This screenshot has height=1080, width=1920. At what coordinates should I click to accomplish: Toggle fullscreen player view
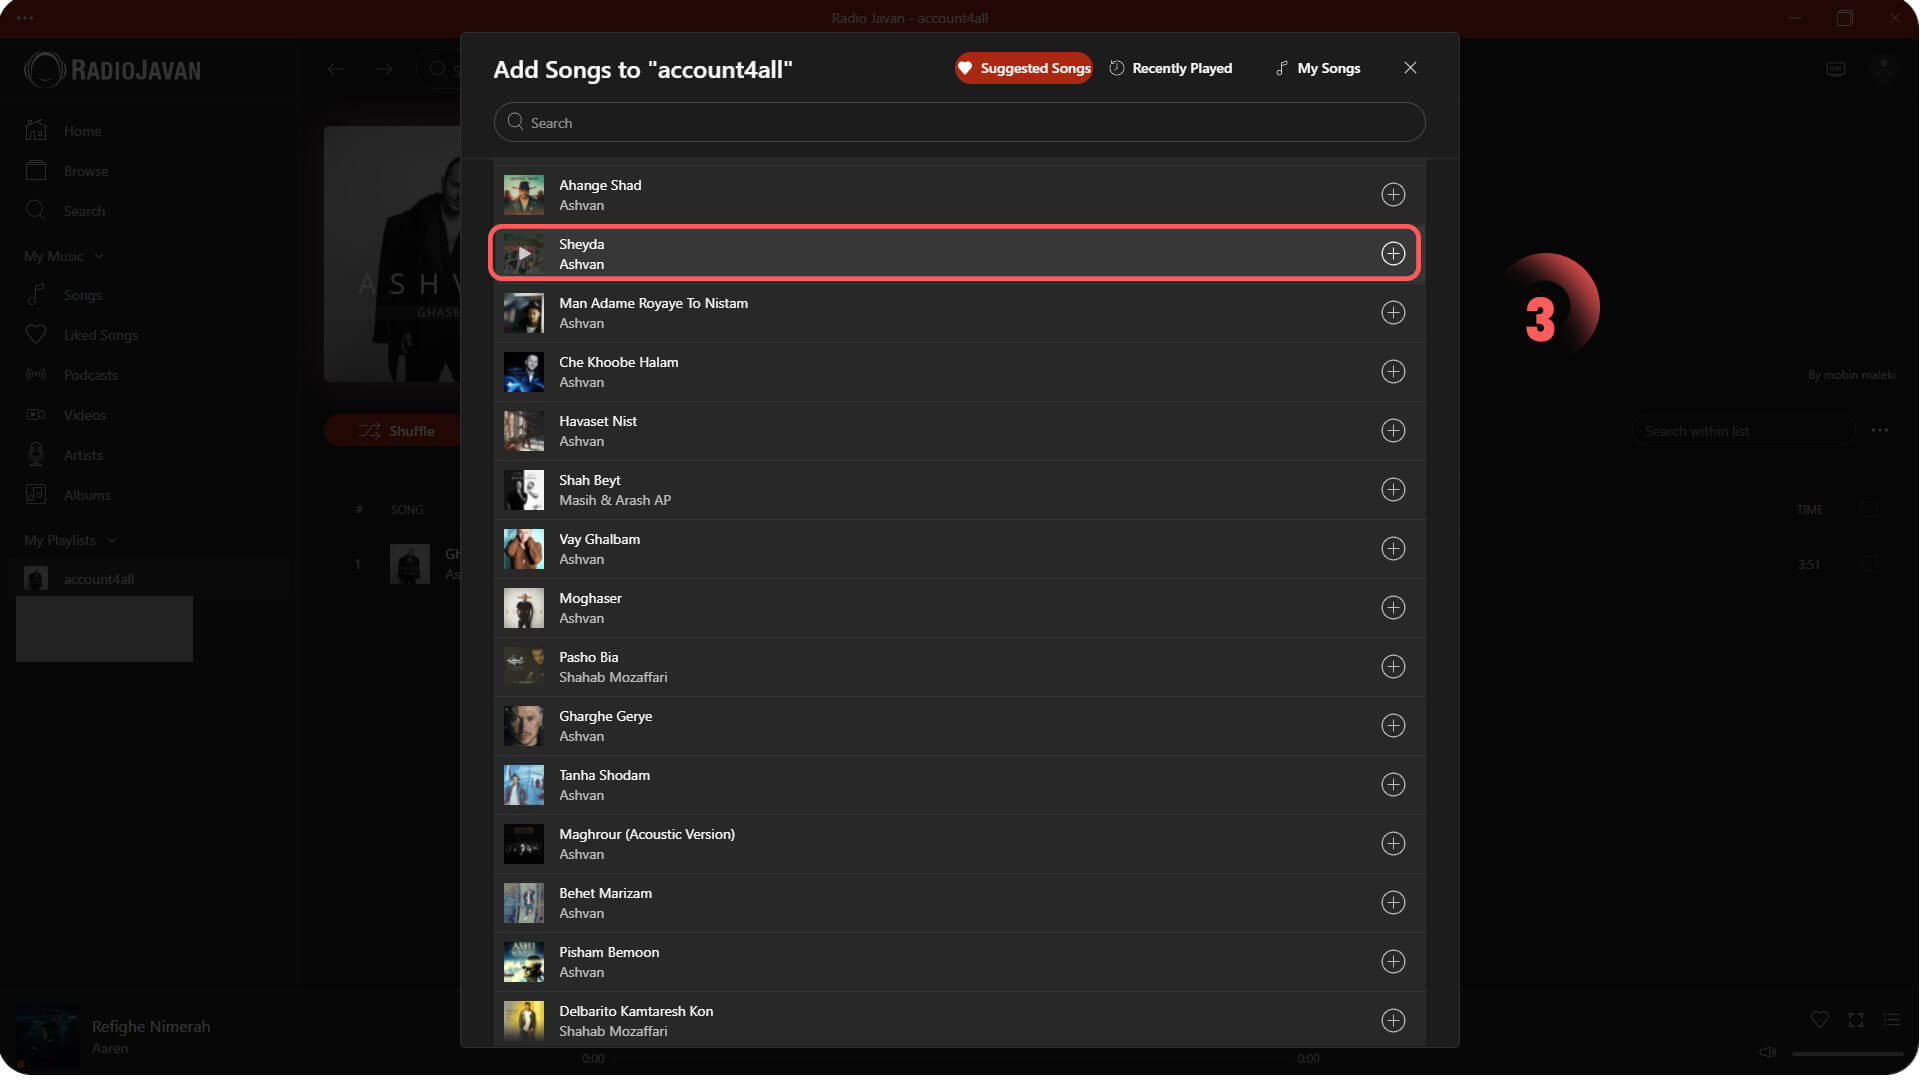(1856, 1020)
